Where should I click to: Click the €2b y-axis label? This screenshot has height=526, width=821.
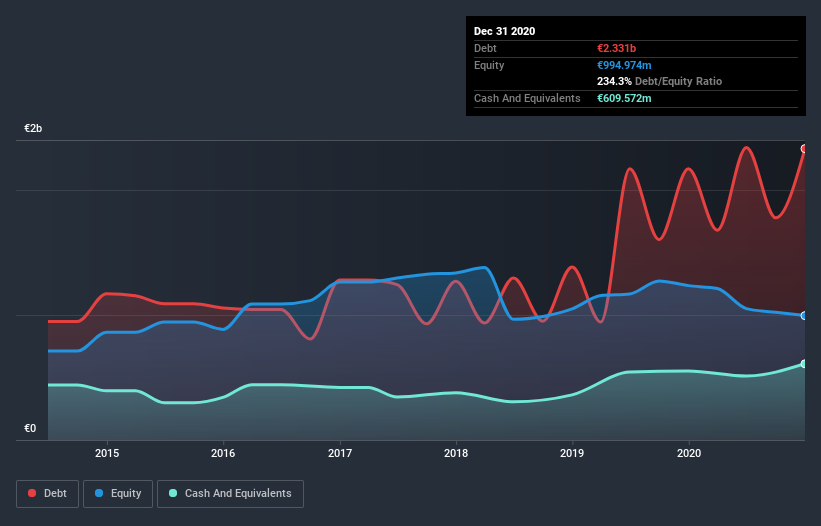pyautogui.click(x=33, y=128)
